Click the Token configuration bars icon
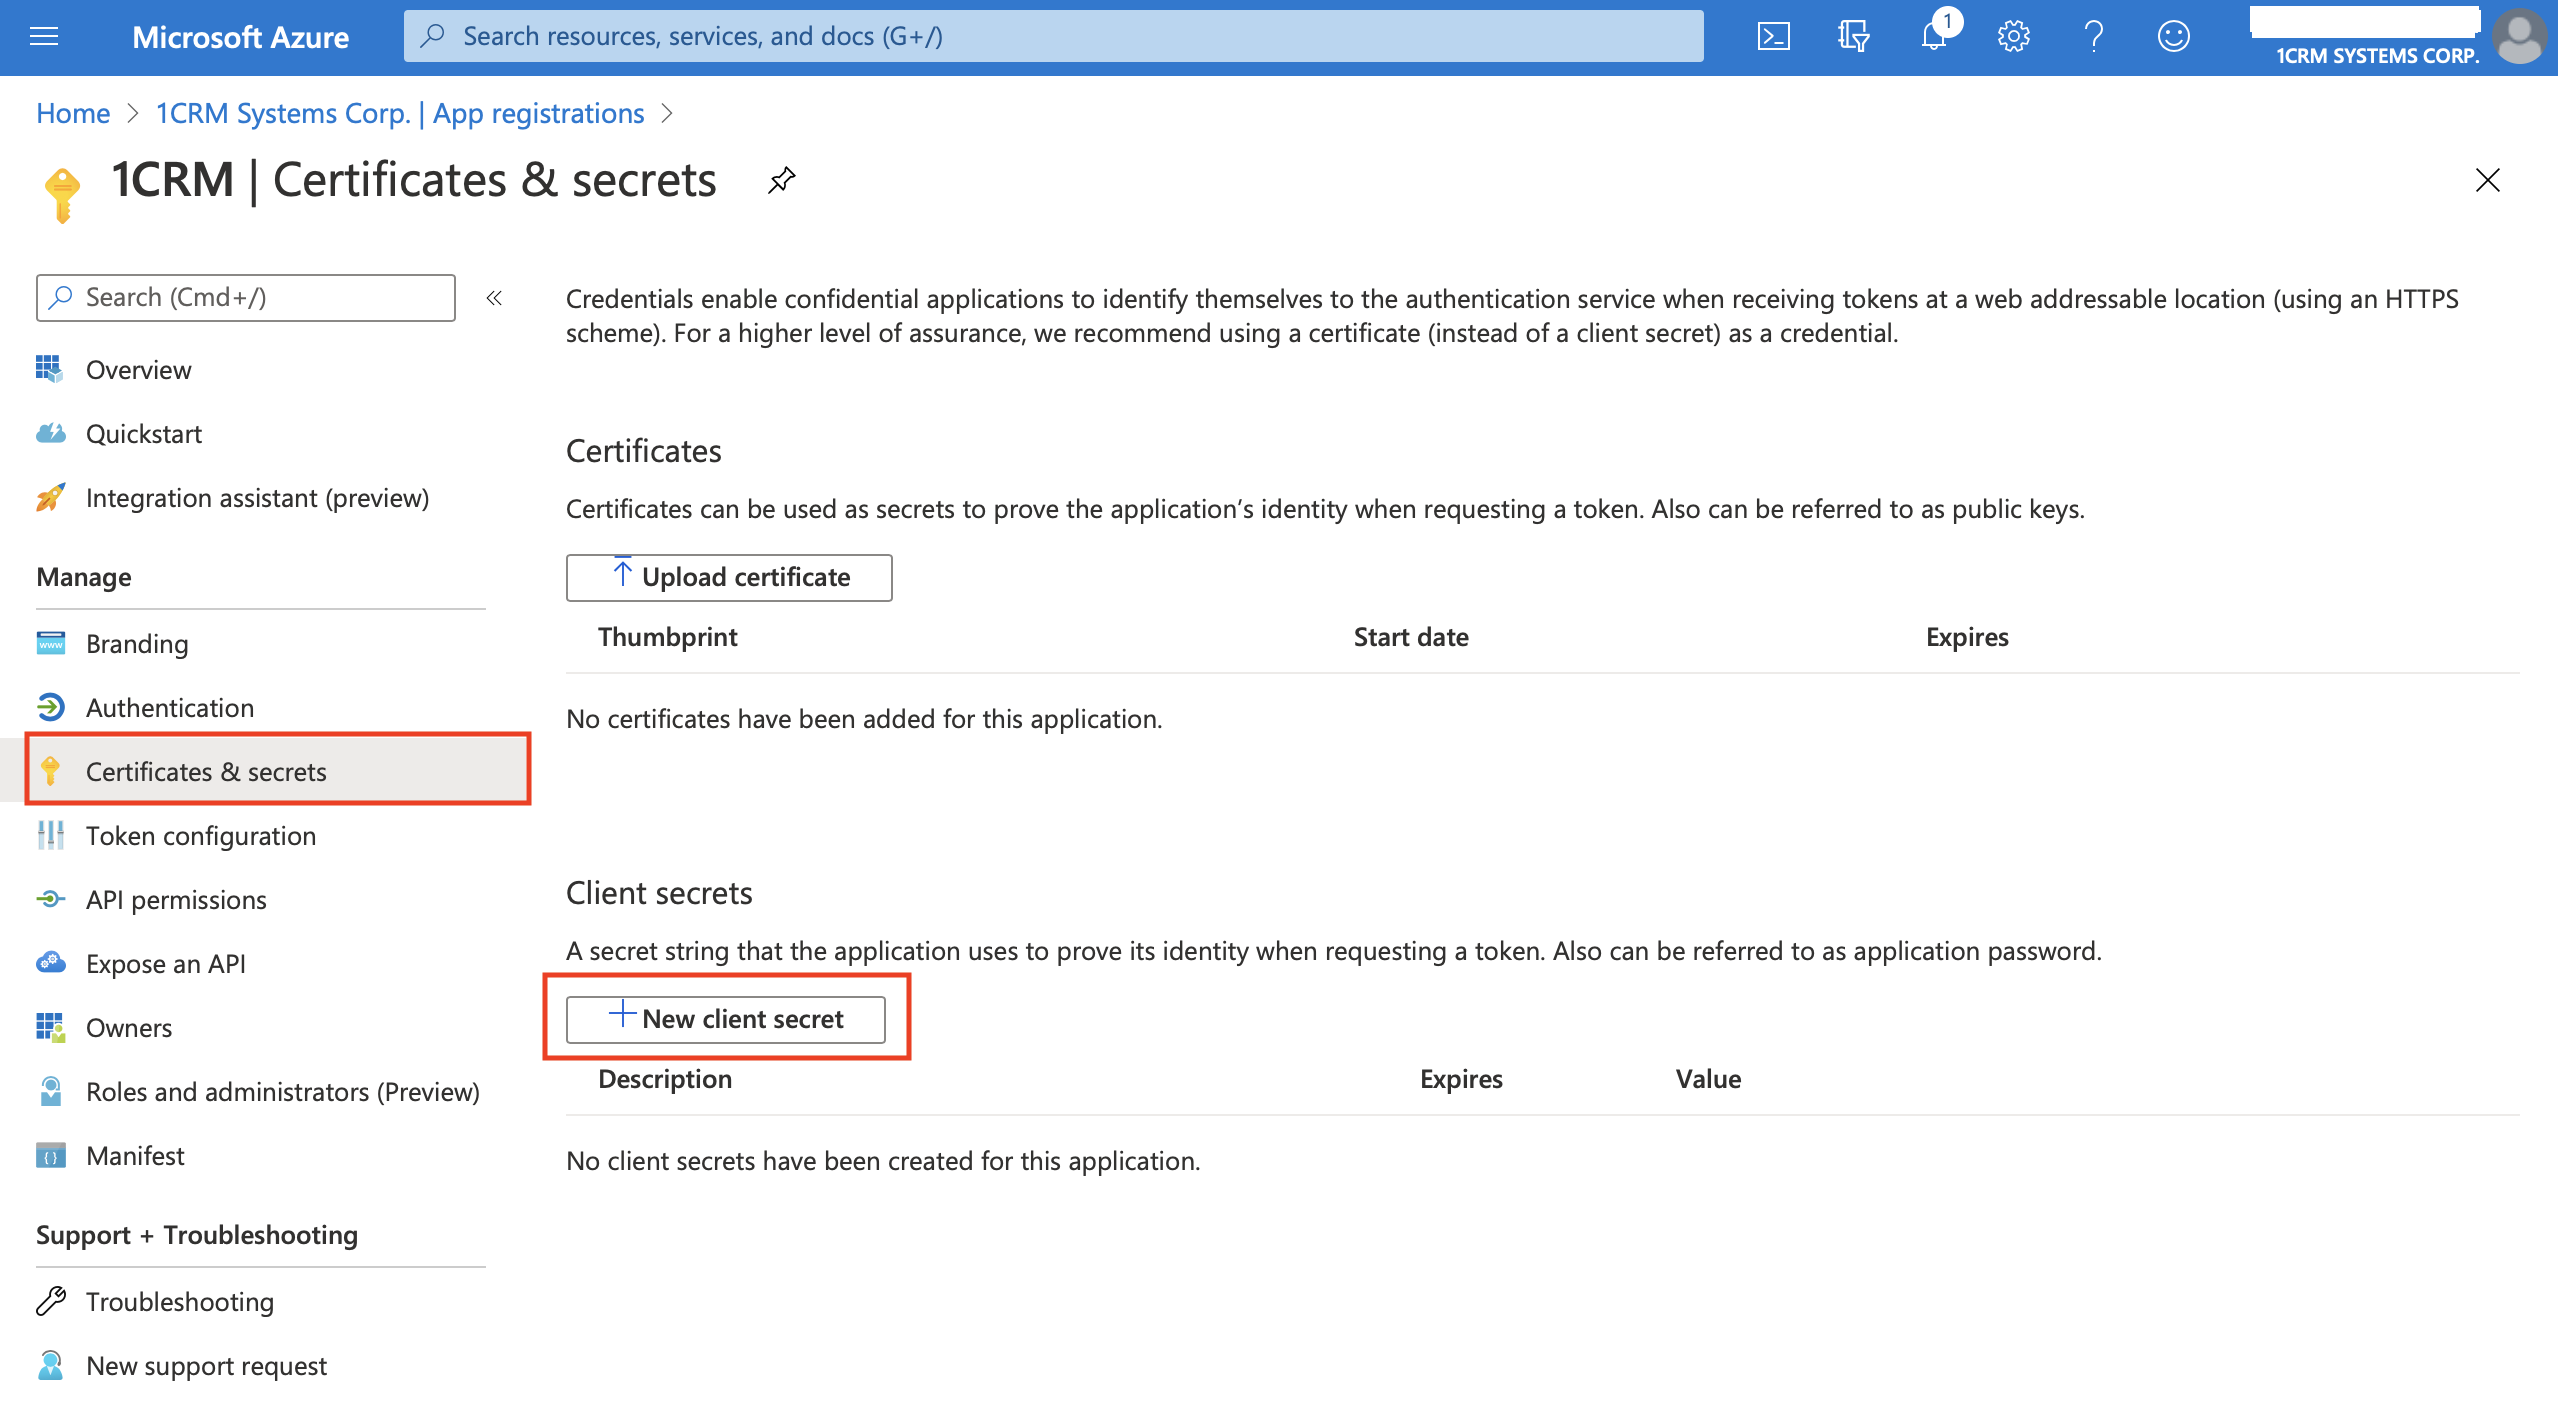2558x1402 pixels. 50,835
